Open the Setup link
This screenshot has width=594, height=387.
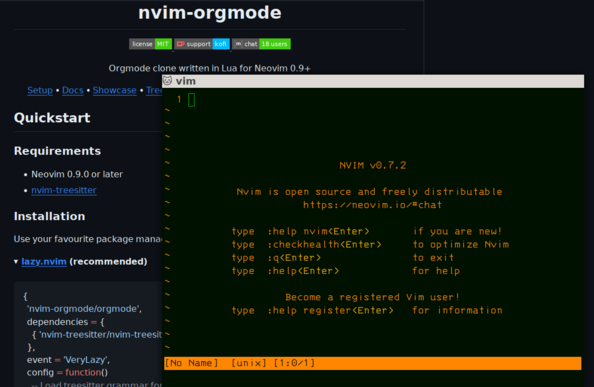click(x=40, y=90)
